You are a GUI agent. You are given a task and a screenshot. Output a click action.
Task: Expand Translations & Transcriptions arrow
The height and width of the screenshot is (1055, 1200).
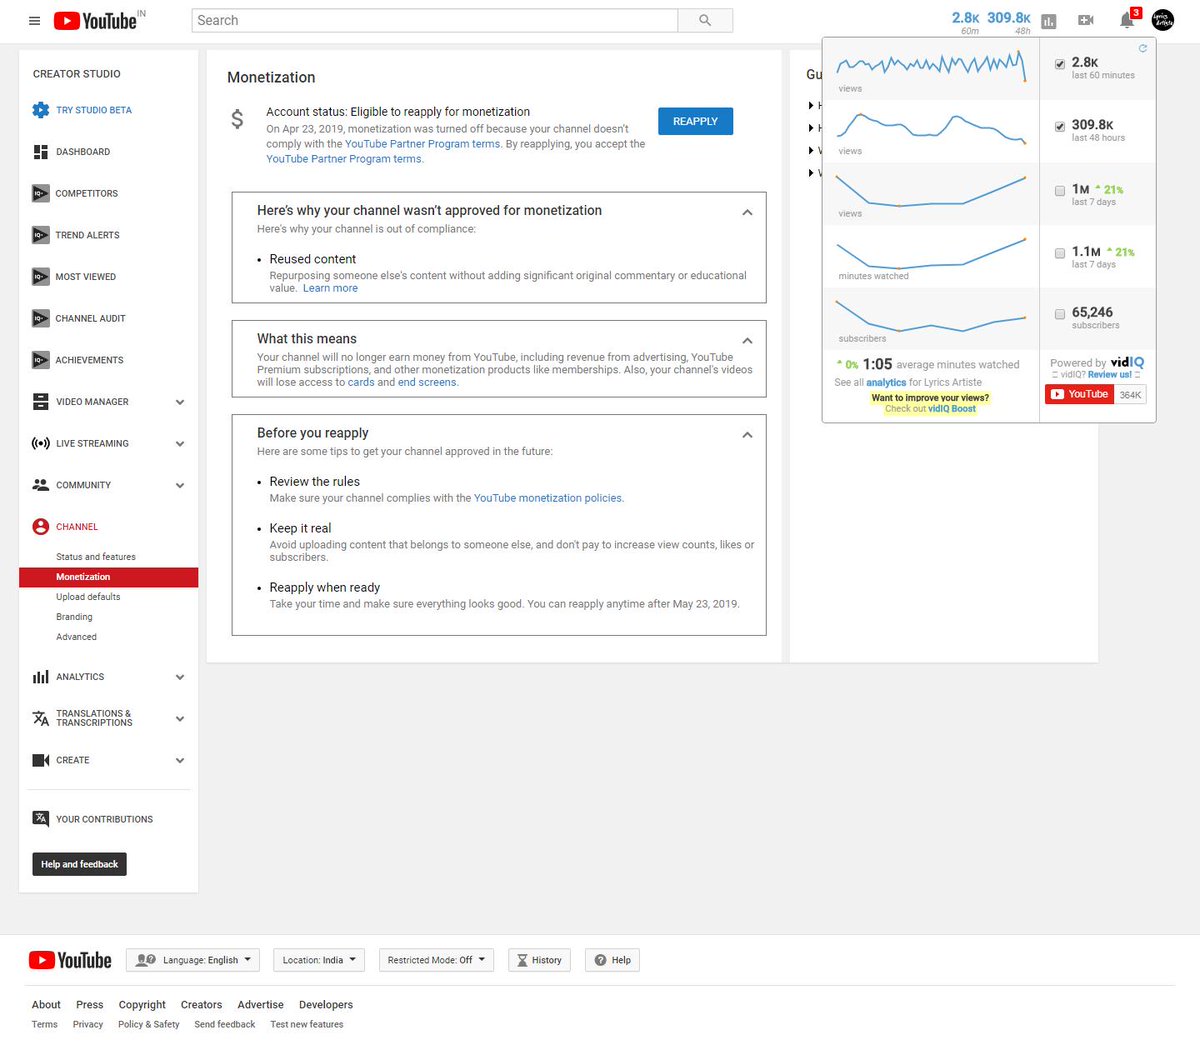(x=180, y=718)
